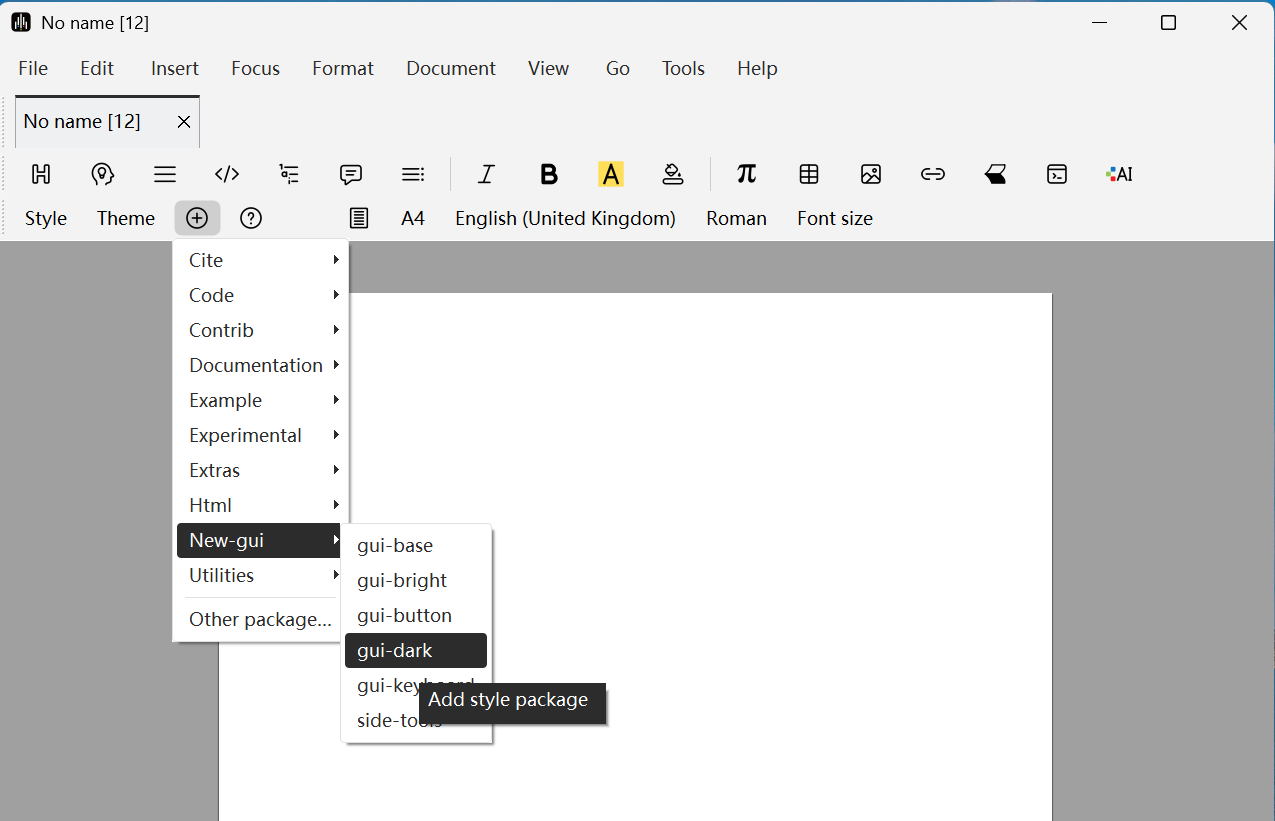Screen dimensions: 1275x821
Task: Open the English (United Kingdom) language dropdown
Action: (x=565, y=218)
